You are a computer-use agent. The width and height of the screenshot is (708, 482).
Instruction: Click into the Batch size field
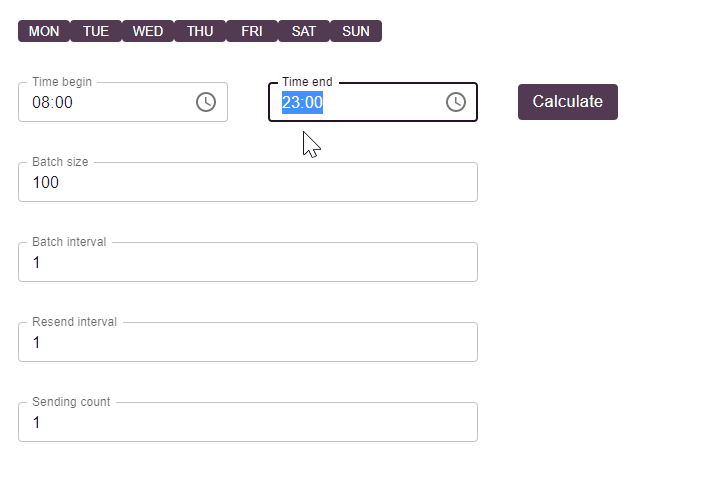(x=247, y=183)
